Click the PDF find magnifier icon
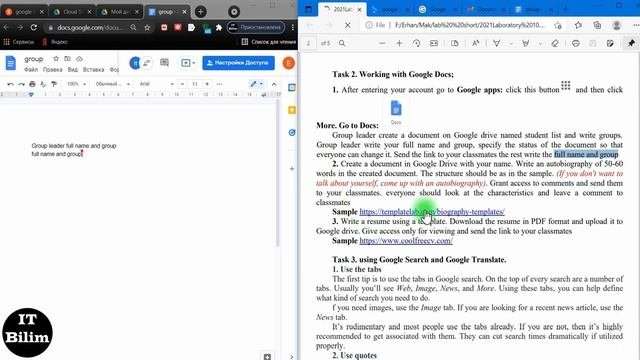This screenshot has height=360, width=640. (x=342, y=43)
